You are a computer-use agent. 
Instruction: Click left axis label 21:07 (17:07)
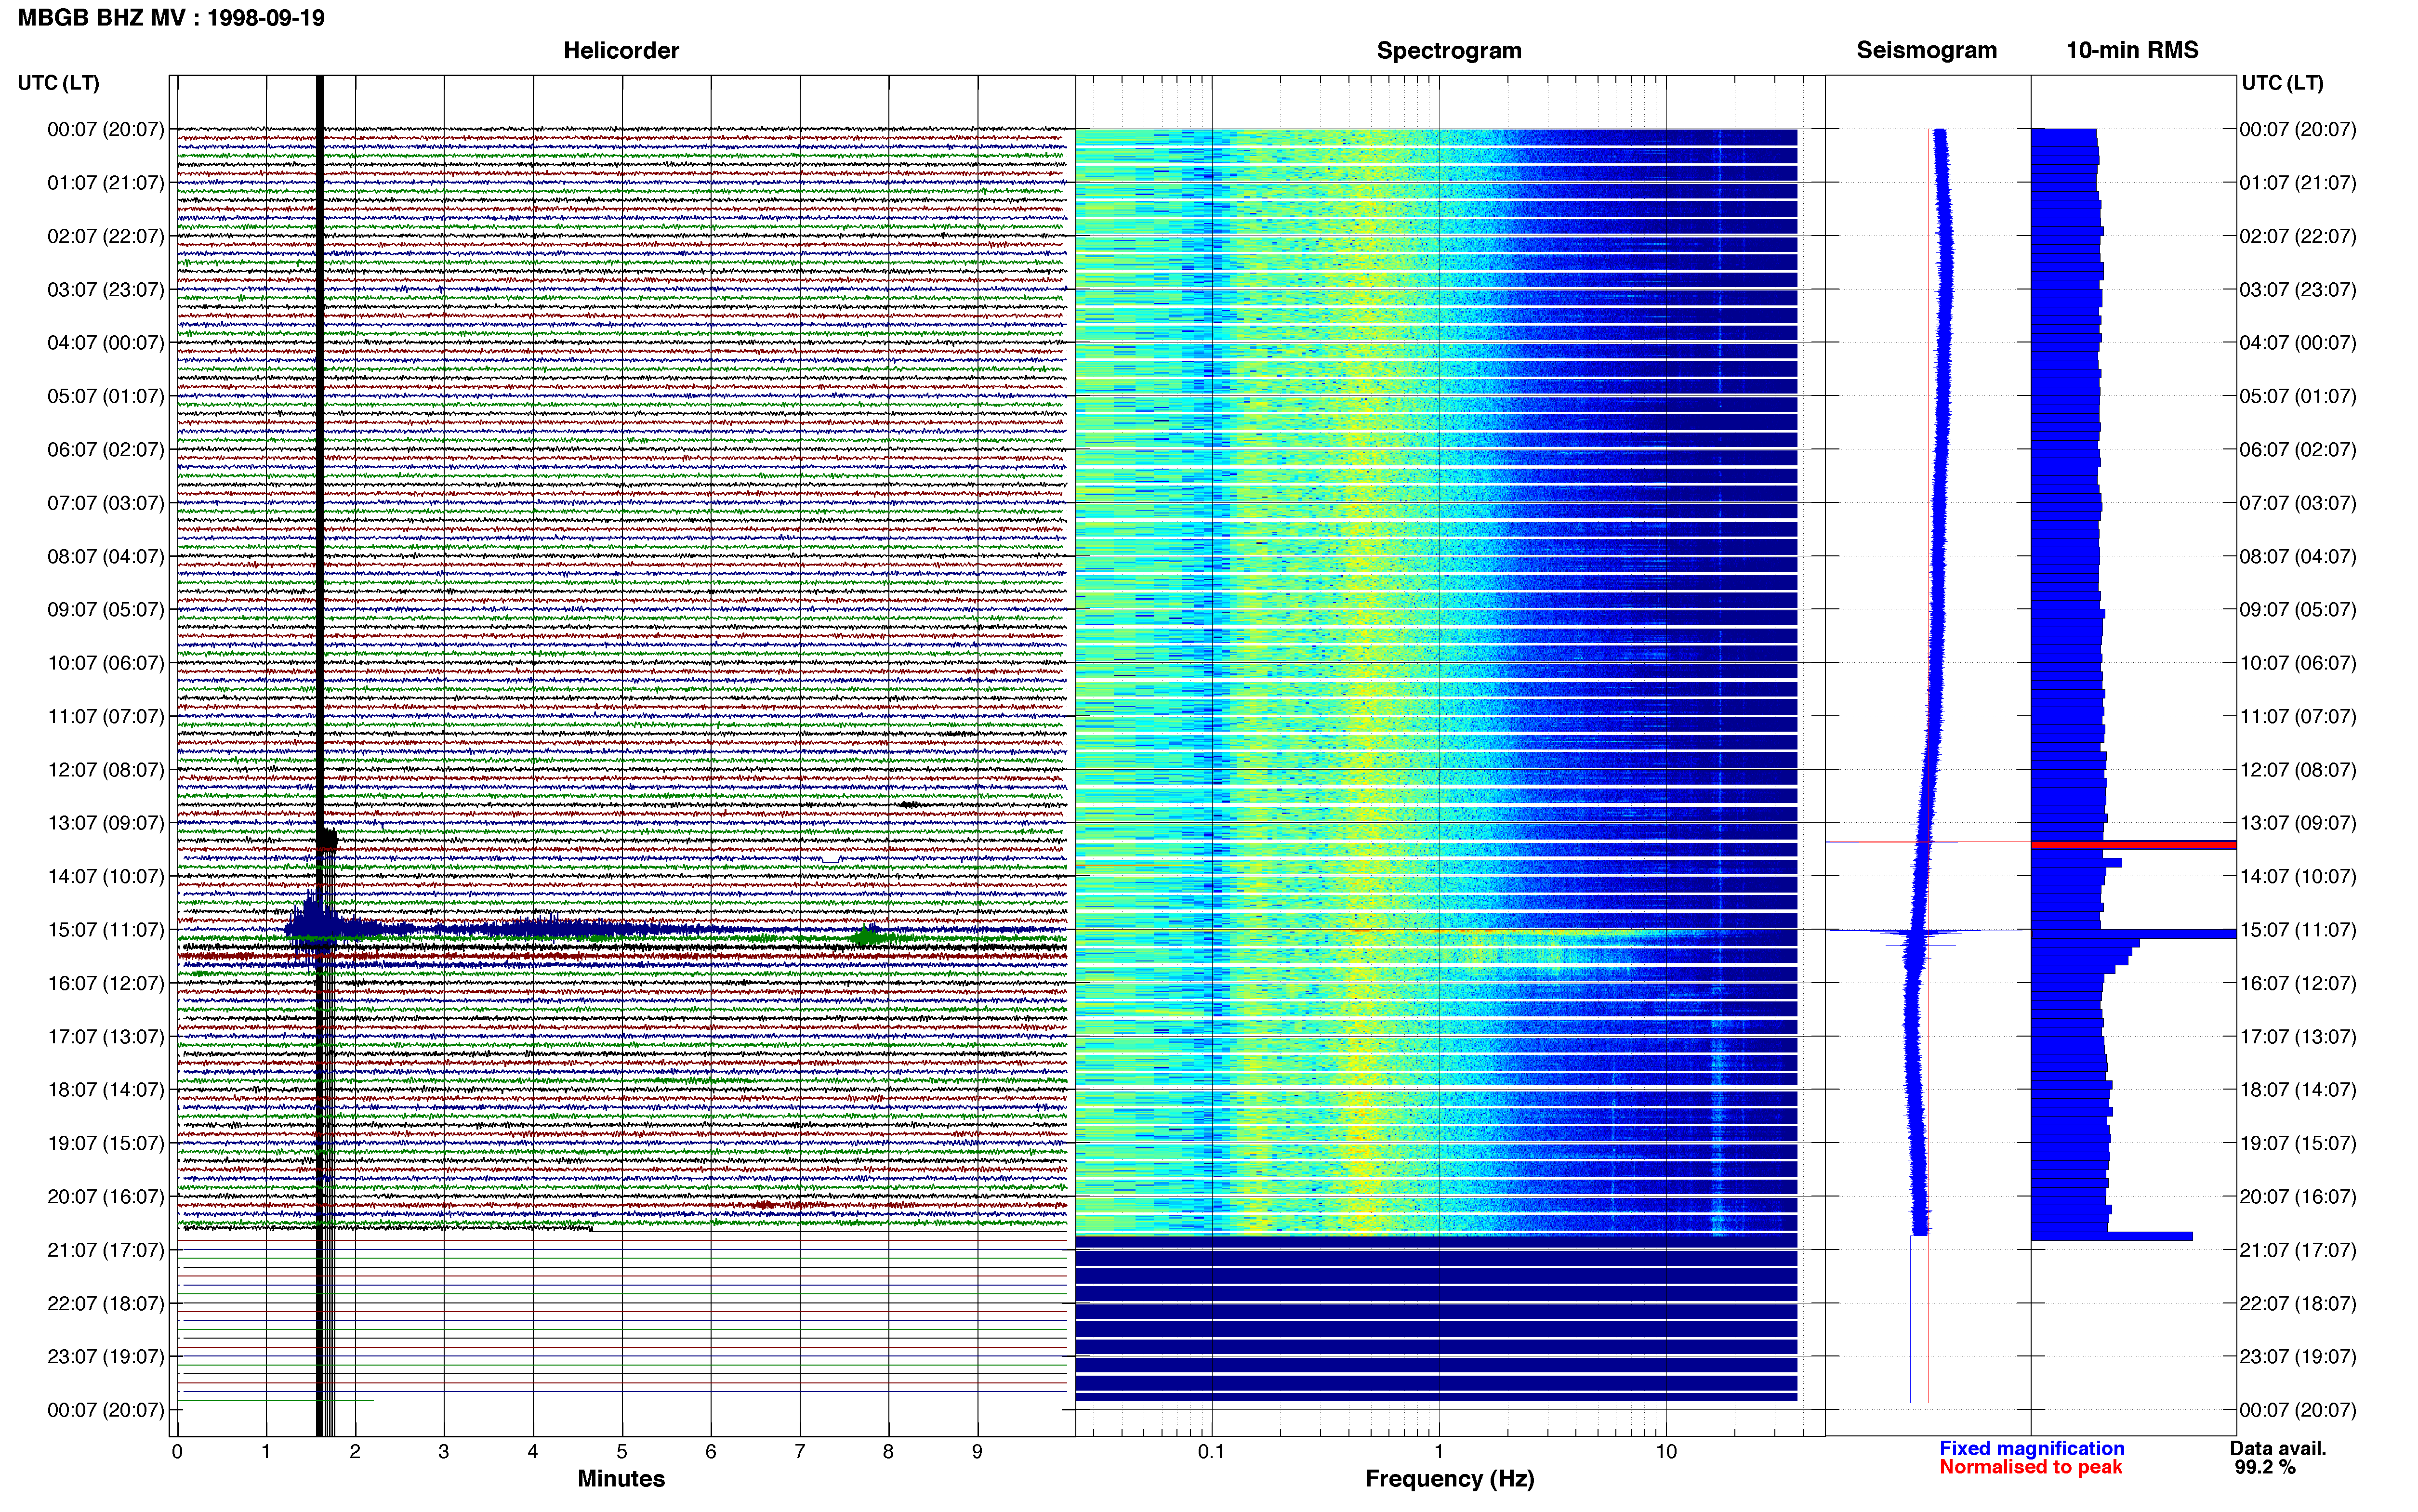(x=106, y=1250)
